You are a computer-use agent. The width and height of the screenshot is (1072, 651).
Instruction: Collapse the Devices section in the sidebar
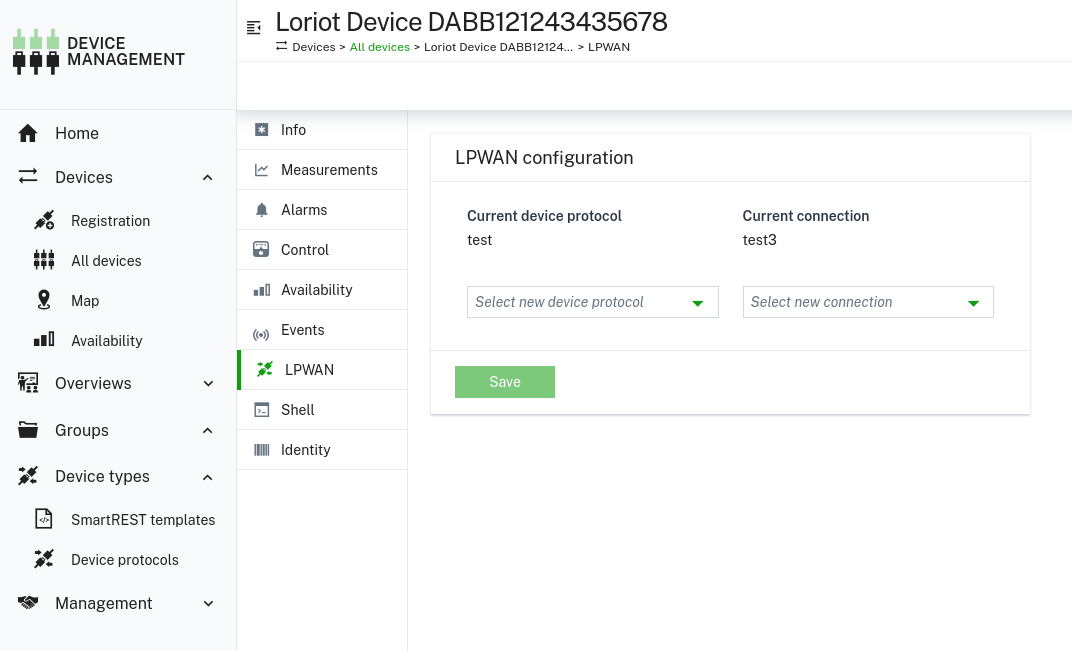[x=208, y=177]
